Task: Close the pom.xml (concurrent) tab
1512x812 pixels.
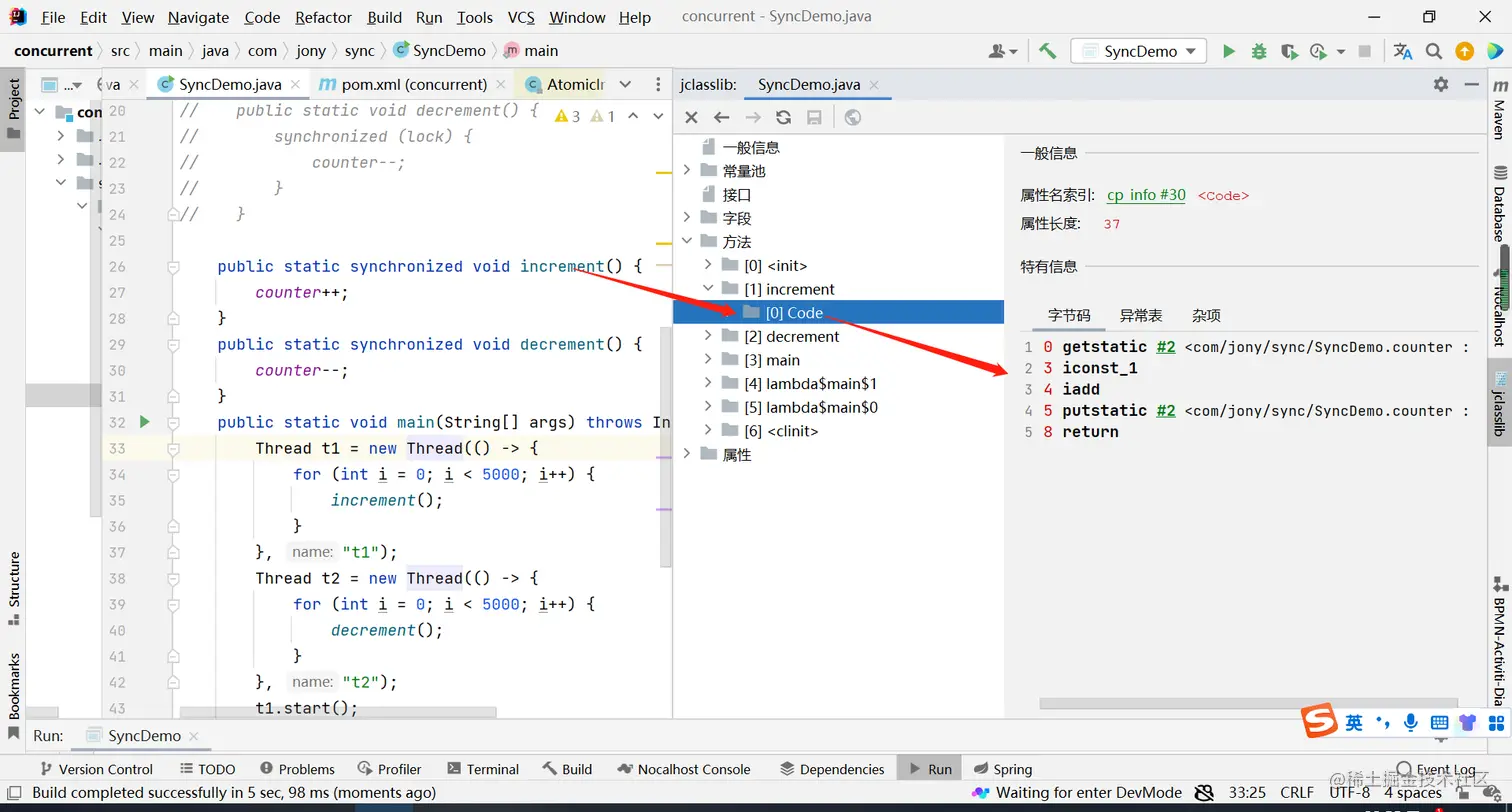Action: click(502, 85)
